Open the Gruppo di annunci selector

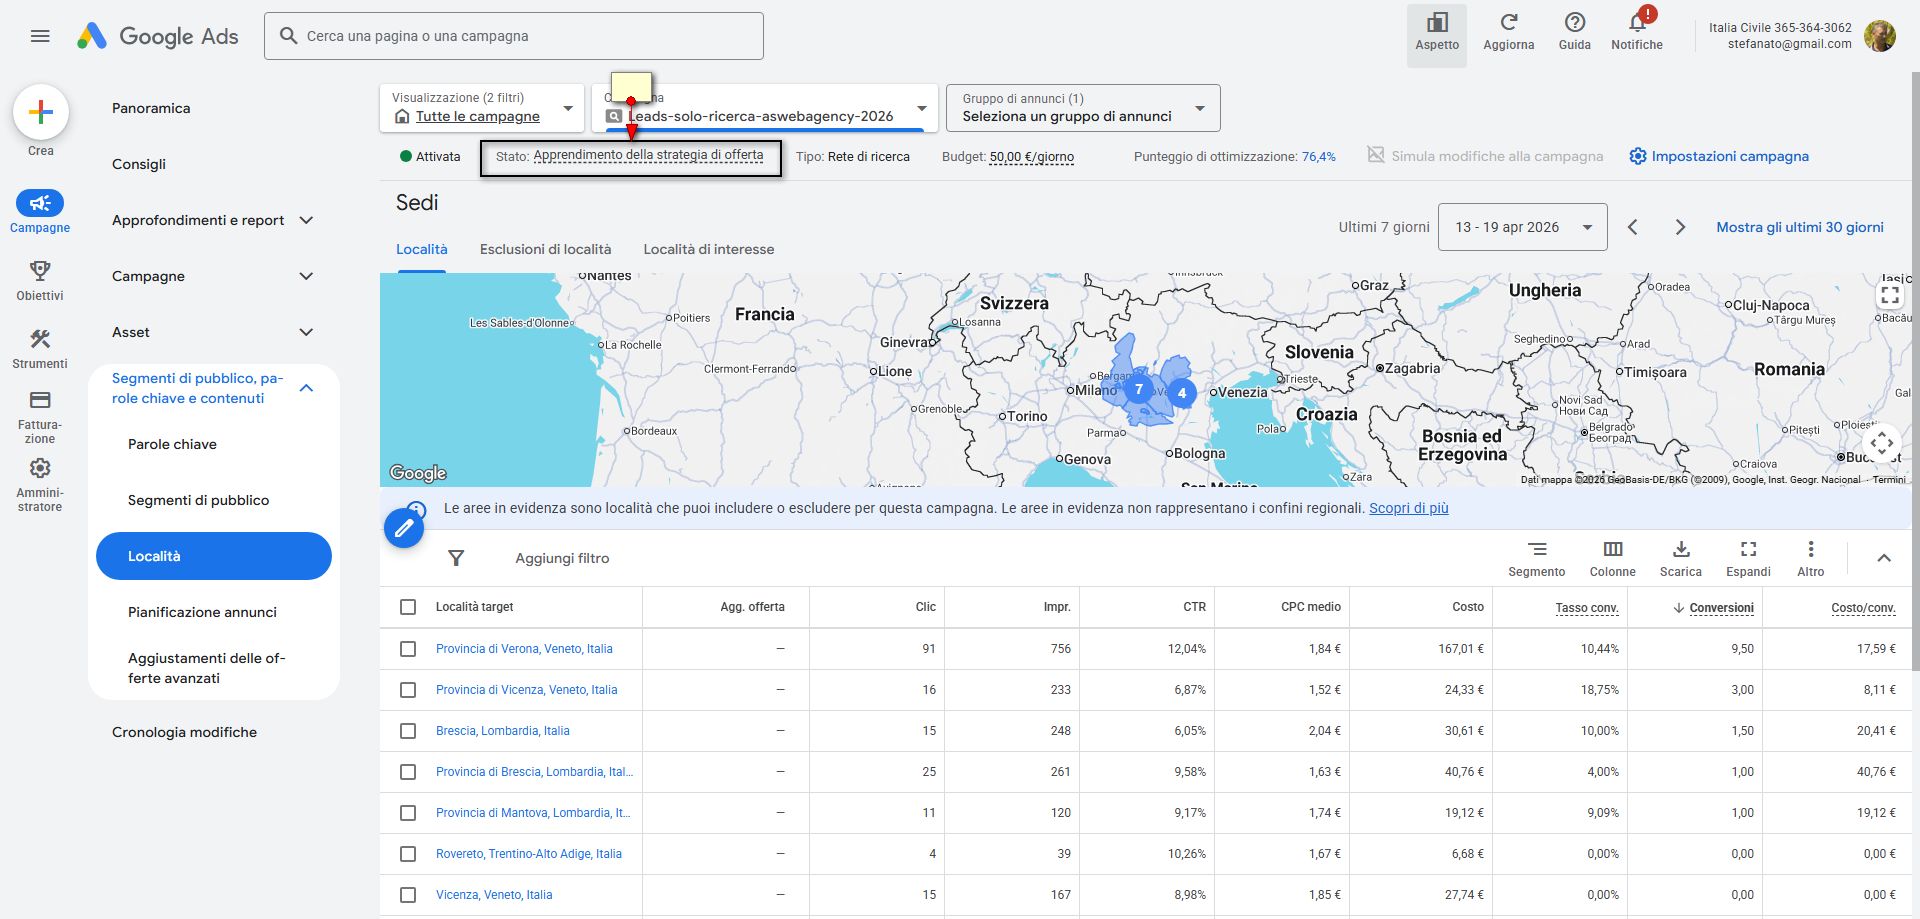coord(1082,108)
